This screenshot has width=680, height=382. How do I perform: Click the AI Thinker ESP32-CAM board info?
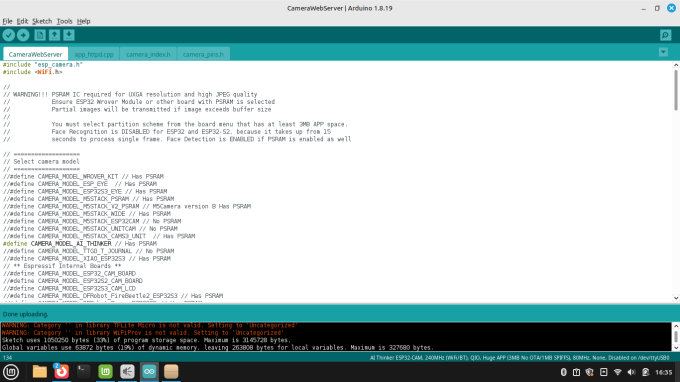coord(520,358)
